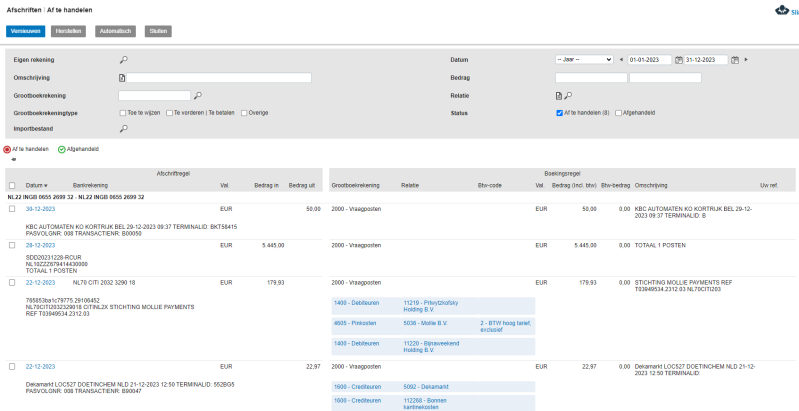The height and width of the screenshot is (411, 799).
Task: Click the red Af te handelen status indicator
Action: [8, 149]
